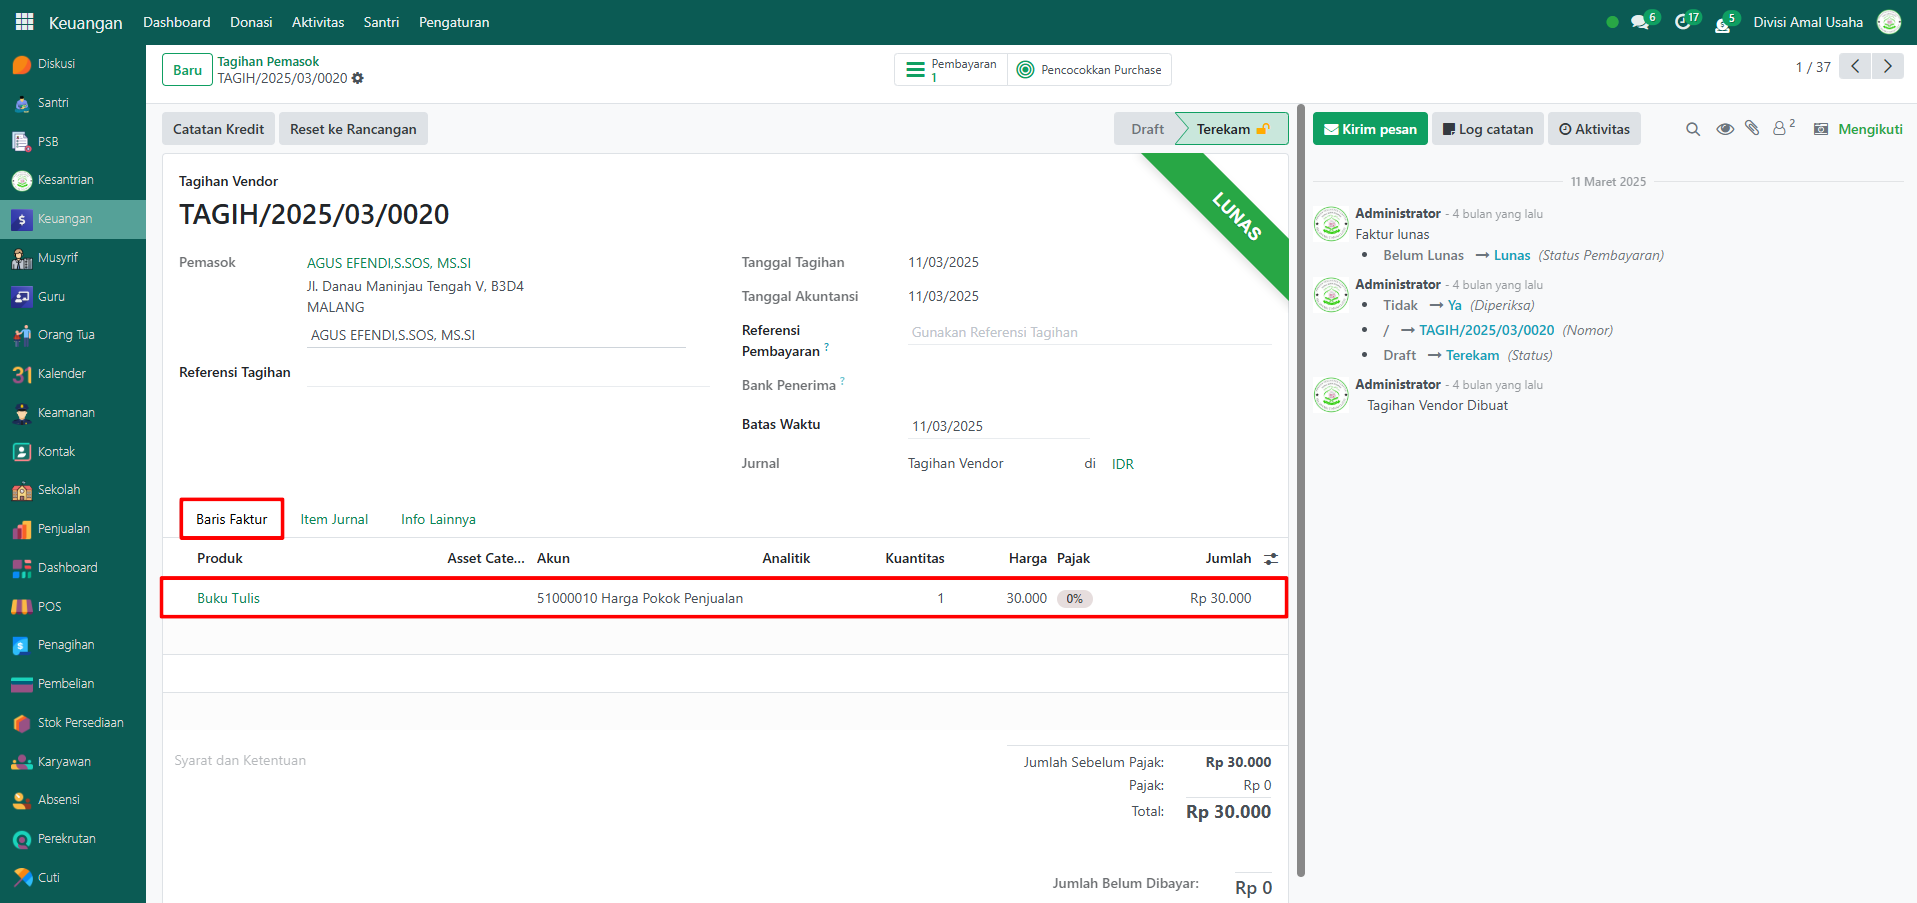Click the Referensi Tagihan input field

tap(507, 373)
